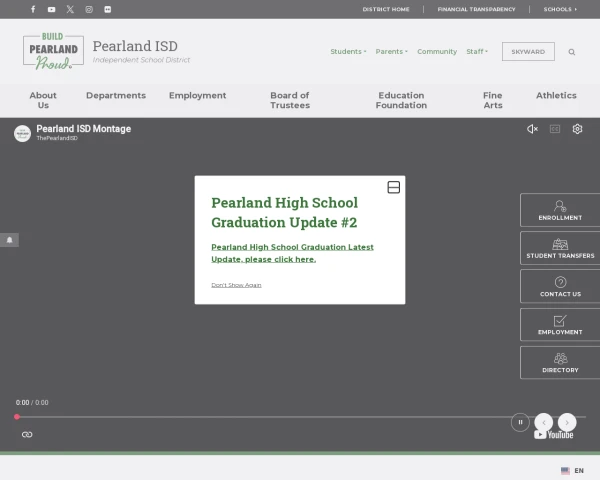The width and height of the screenshot is (600, 480).
Task: Expand the Staff dropdown
Action: (x=477, y=52)
